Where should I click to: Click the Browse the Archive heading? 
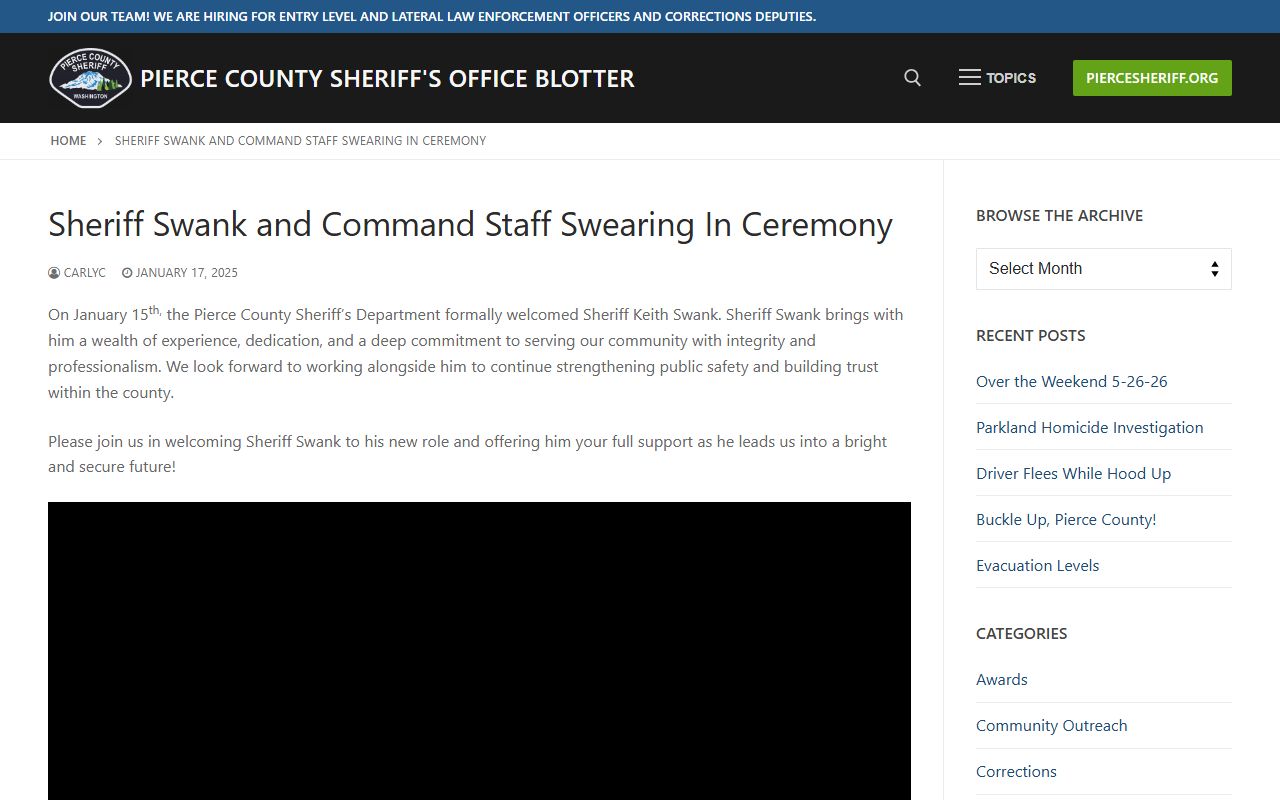point(1059,215)
